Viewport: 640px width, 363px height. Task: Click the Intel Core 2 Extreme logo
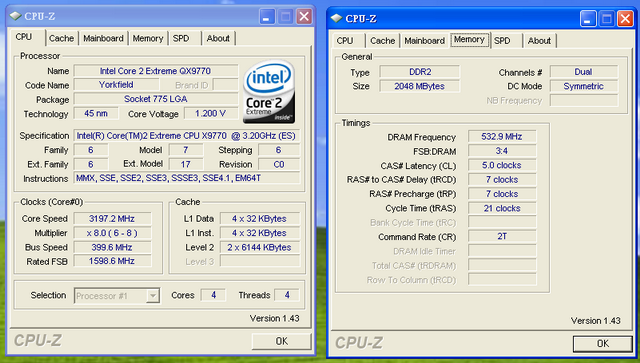coord(269,92)
